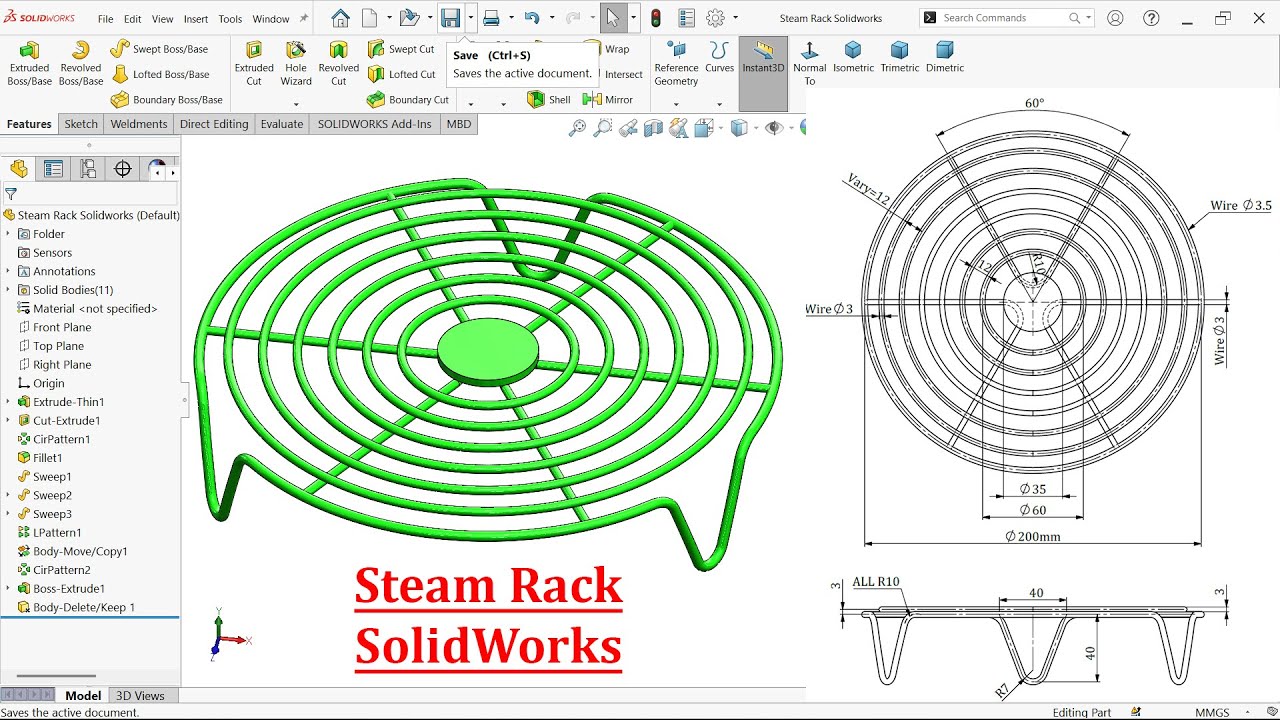Screen dimensions: 1280x720
Task: Click the Search Commands field
Action: (1006, 18)
